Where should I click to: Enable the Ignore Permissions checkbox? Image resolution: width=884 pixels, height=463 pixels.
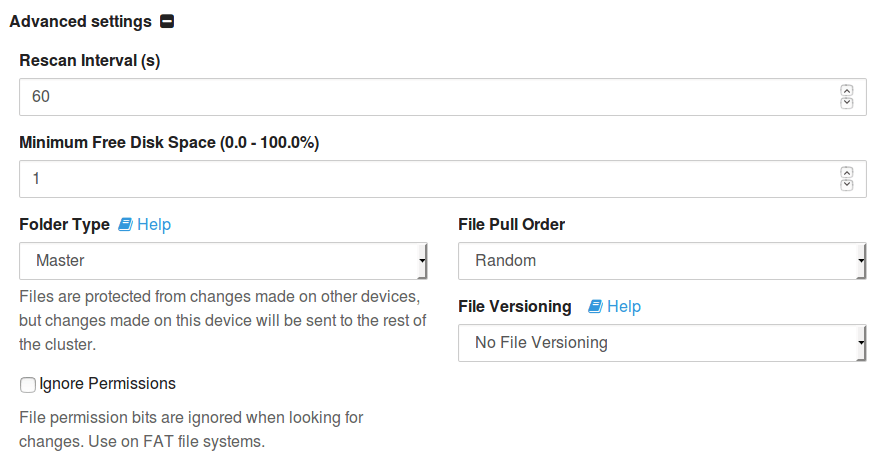click(x=28, y=384)
